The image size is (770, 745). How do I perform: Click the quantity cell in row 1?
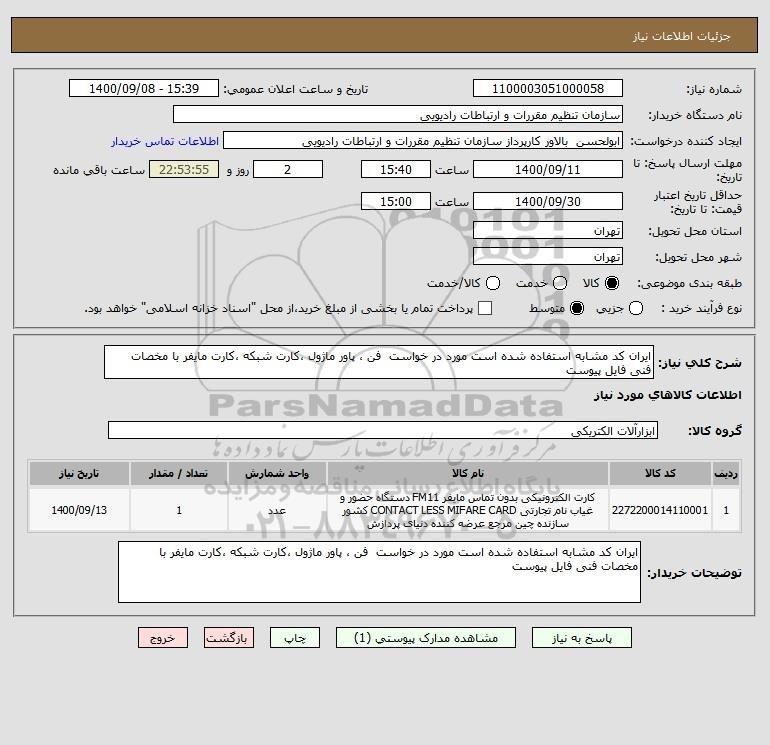pyautogui.click(x=179, y=510)
